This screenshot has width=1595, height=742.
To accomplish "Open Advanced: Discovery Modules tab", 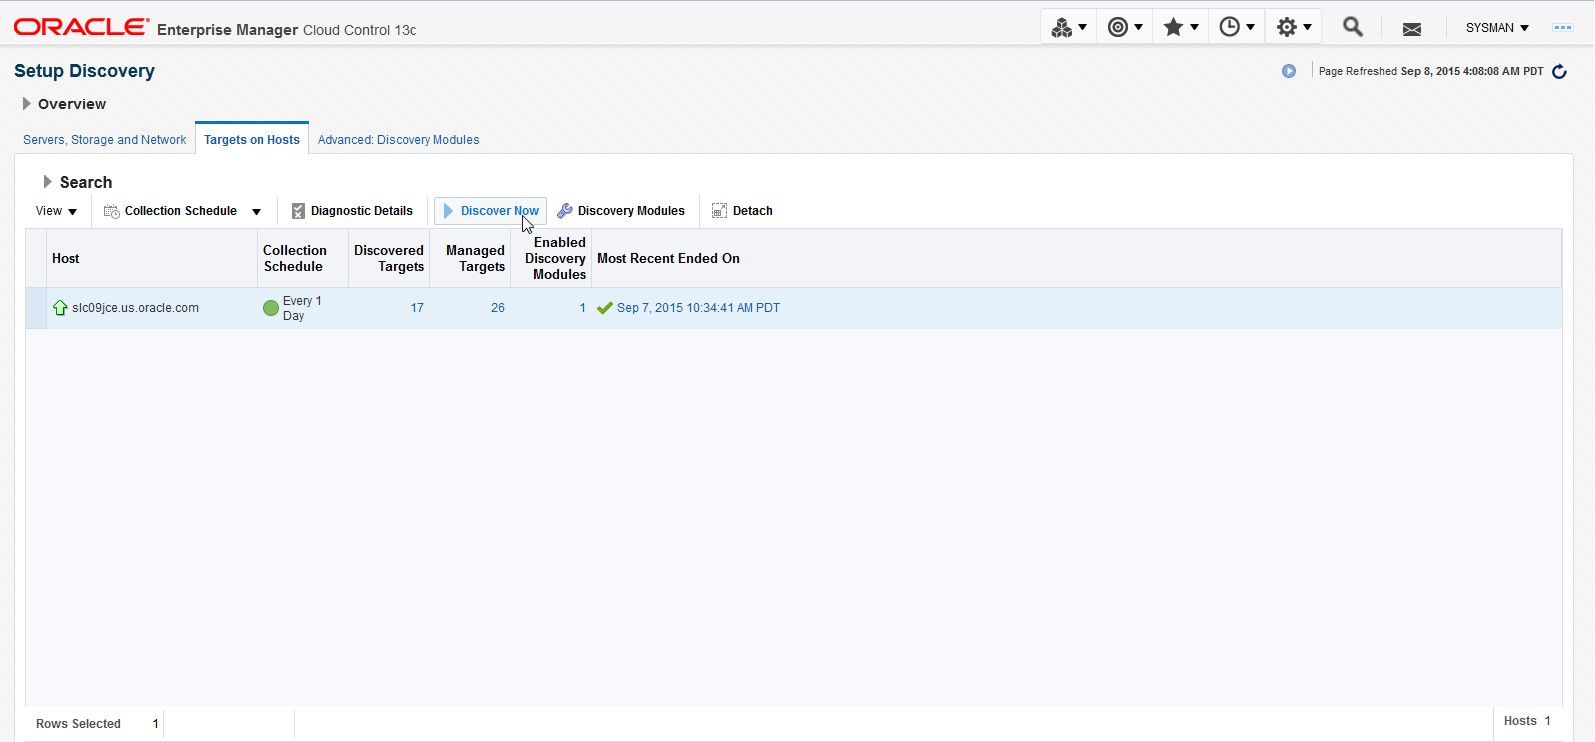I will tap(398, 140).
